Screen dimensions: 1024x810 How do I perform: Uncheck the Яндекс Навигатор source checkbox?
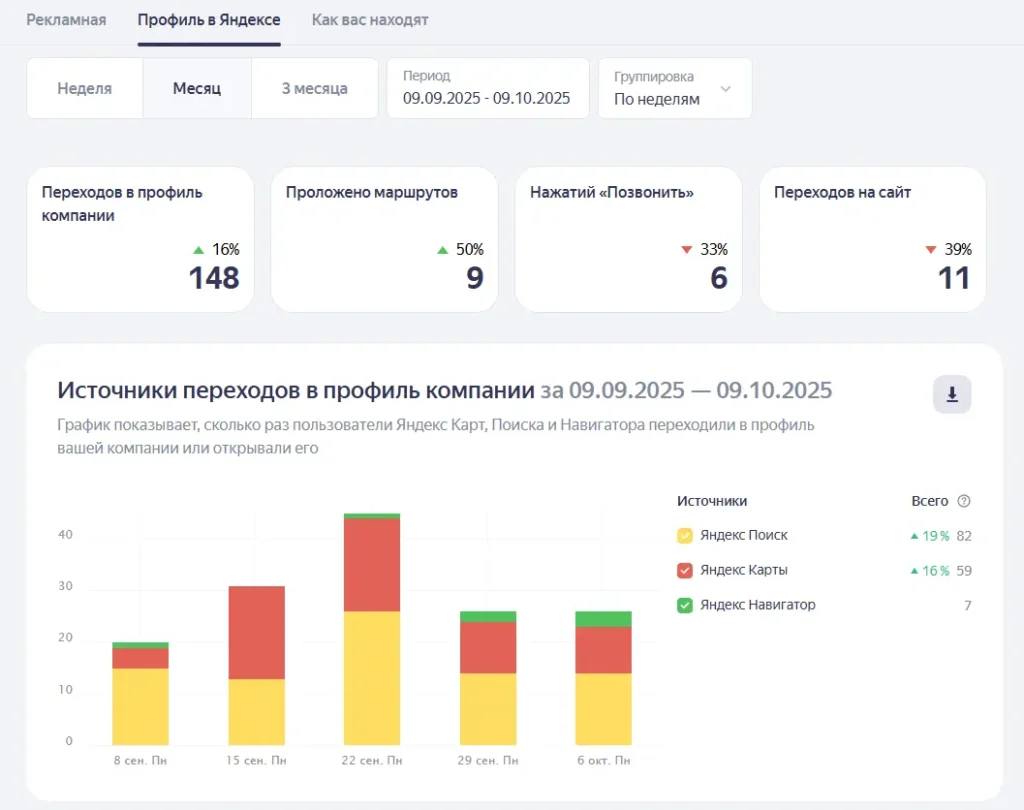[x=685, y=605]
